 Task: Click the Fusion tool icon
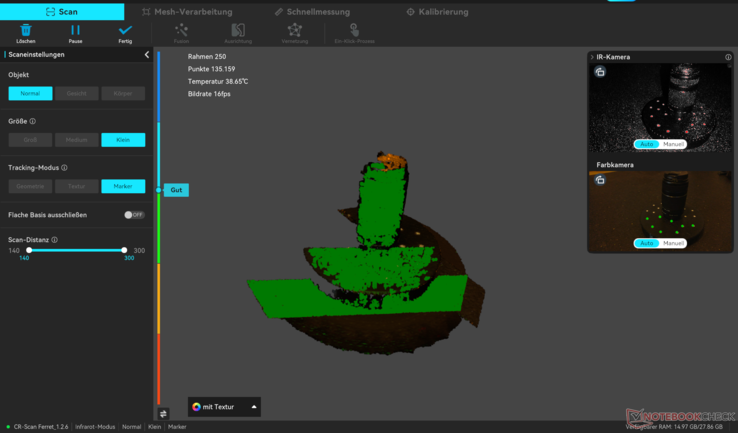(181, 30)
